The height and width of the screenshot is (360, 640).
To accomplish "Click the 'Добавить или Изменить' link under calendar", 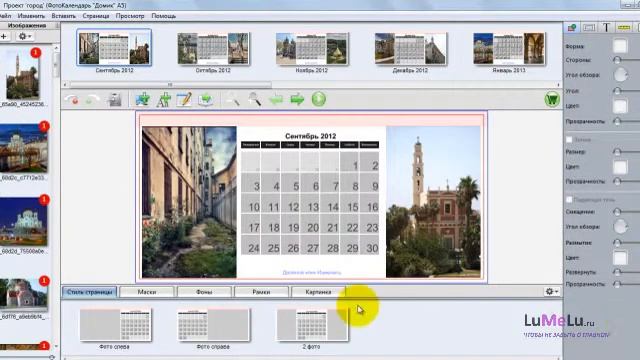I will pyautogui.click(x=312, y=272).
